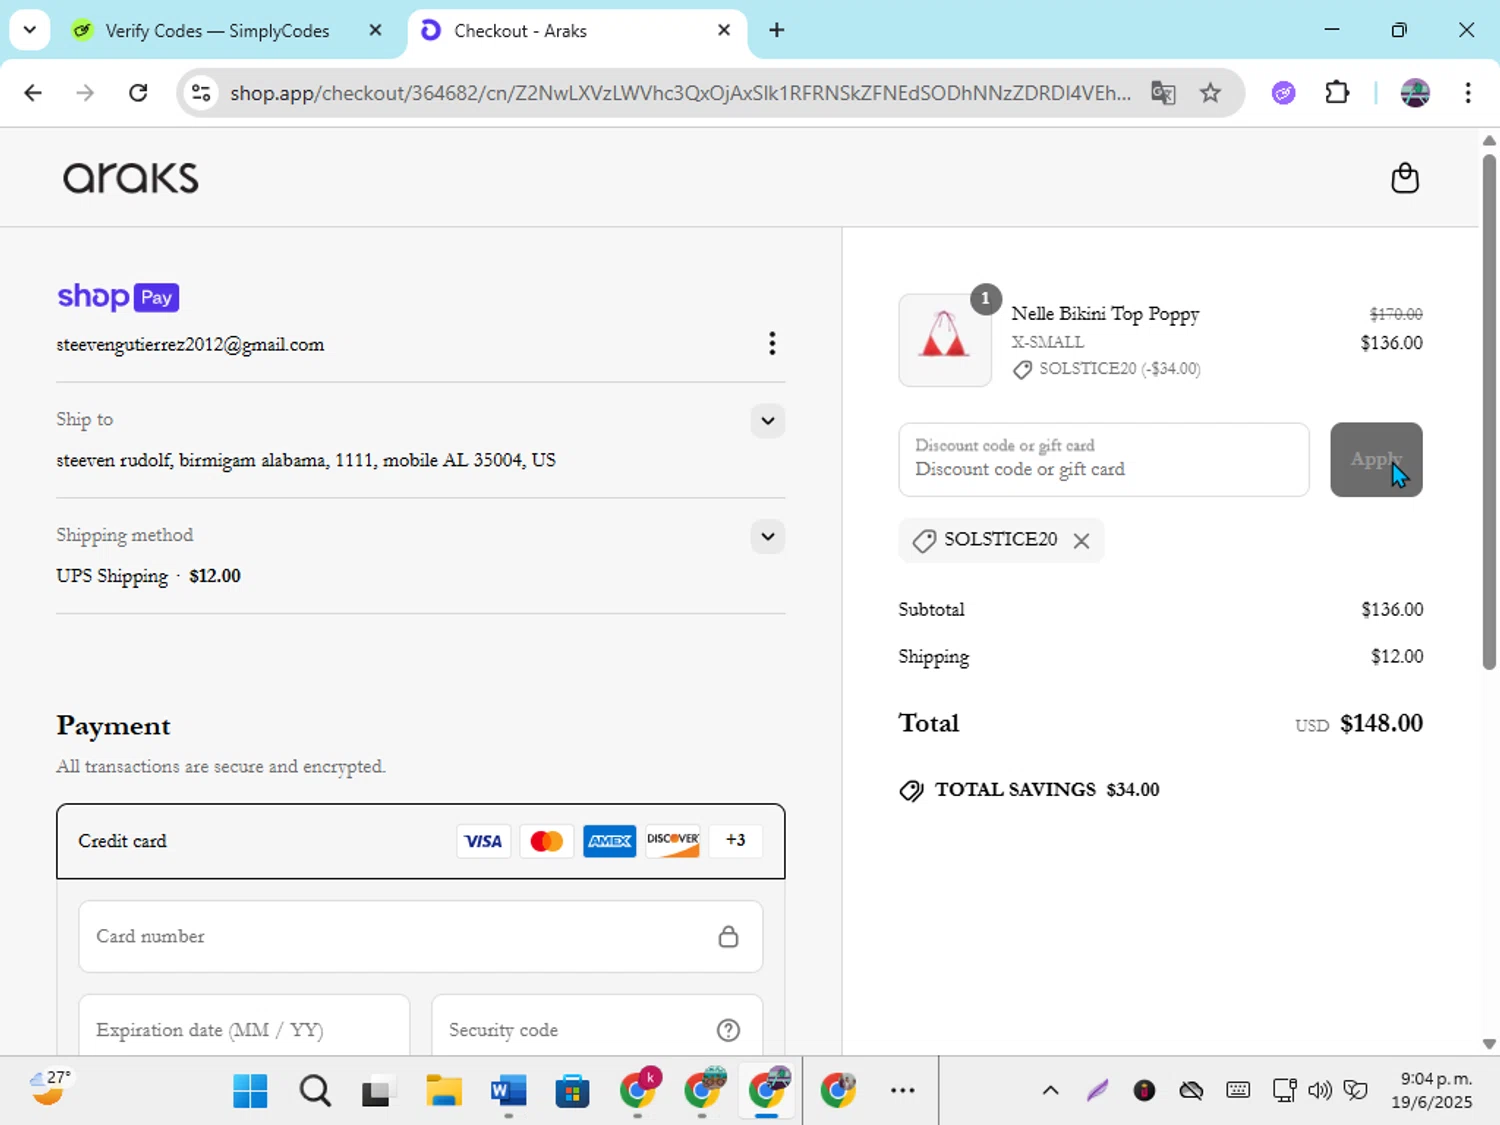Screen dimensions: 1500x1125
Task: Open the Security code help icon
Action: click(728, 1030)
